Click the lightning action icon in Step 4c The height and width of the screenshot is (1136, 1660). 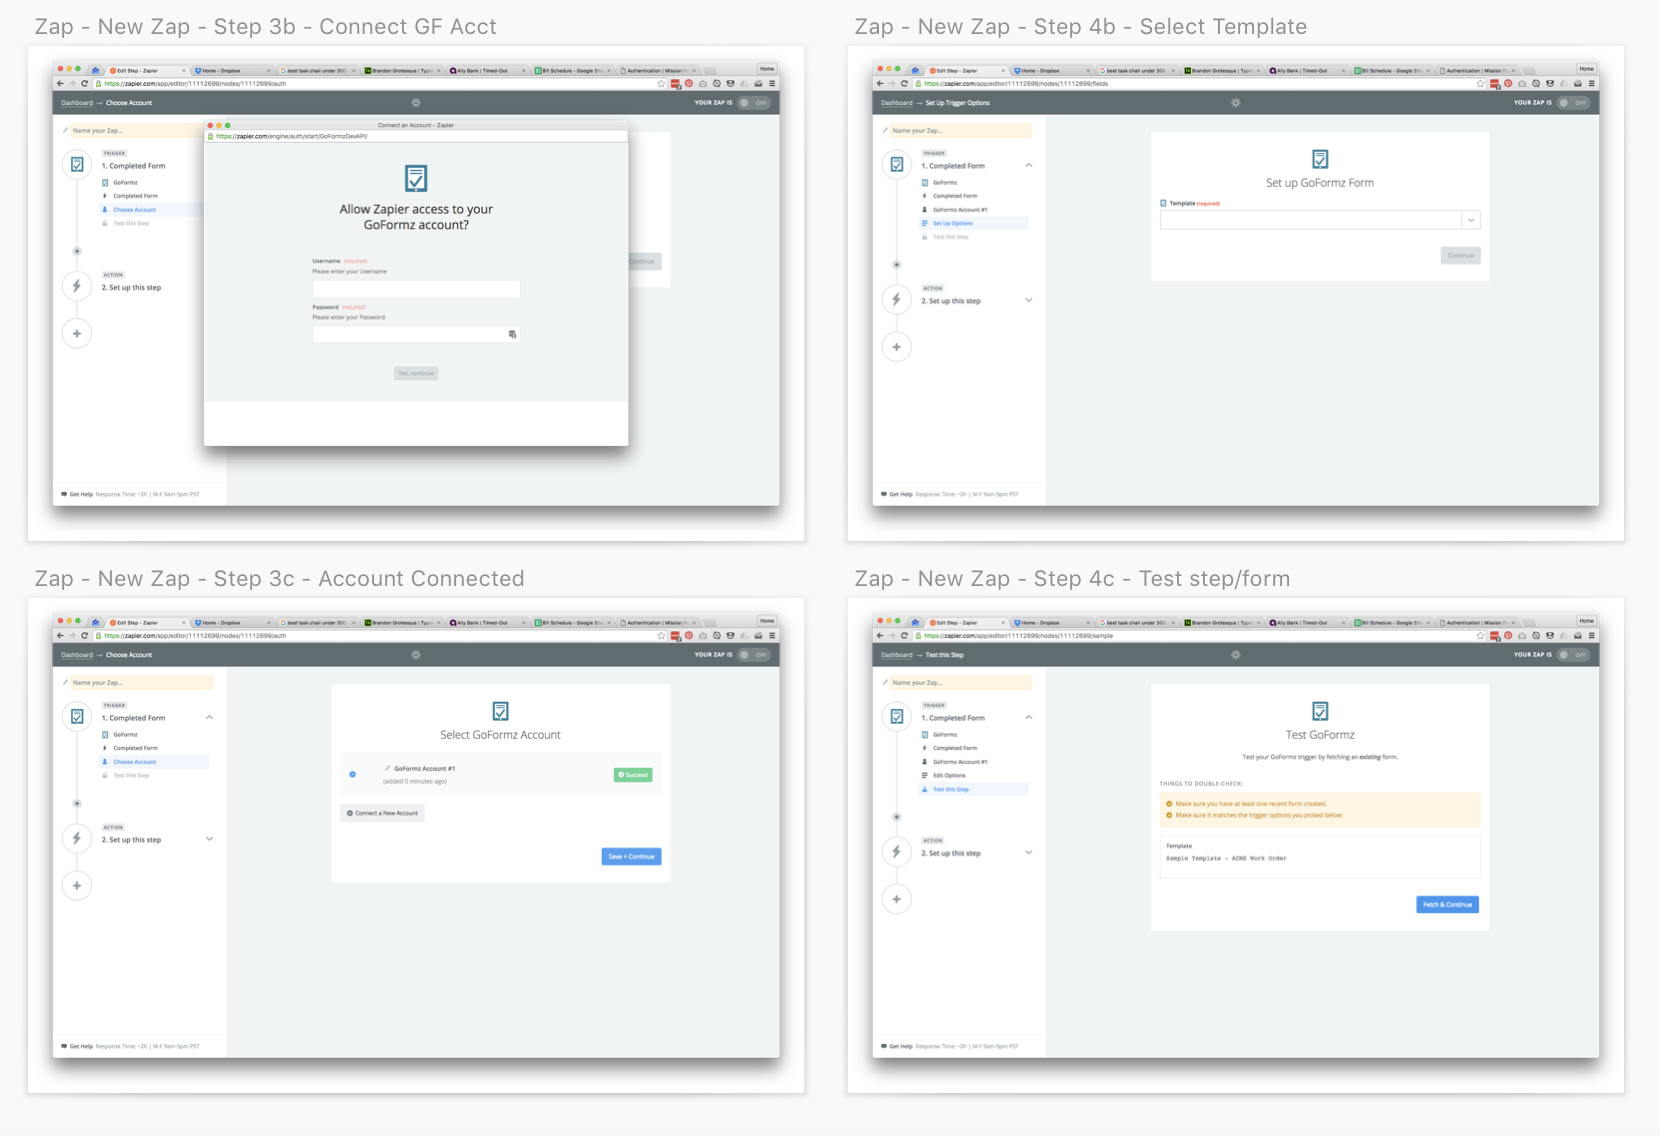coord(897,852)
